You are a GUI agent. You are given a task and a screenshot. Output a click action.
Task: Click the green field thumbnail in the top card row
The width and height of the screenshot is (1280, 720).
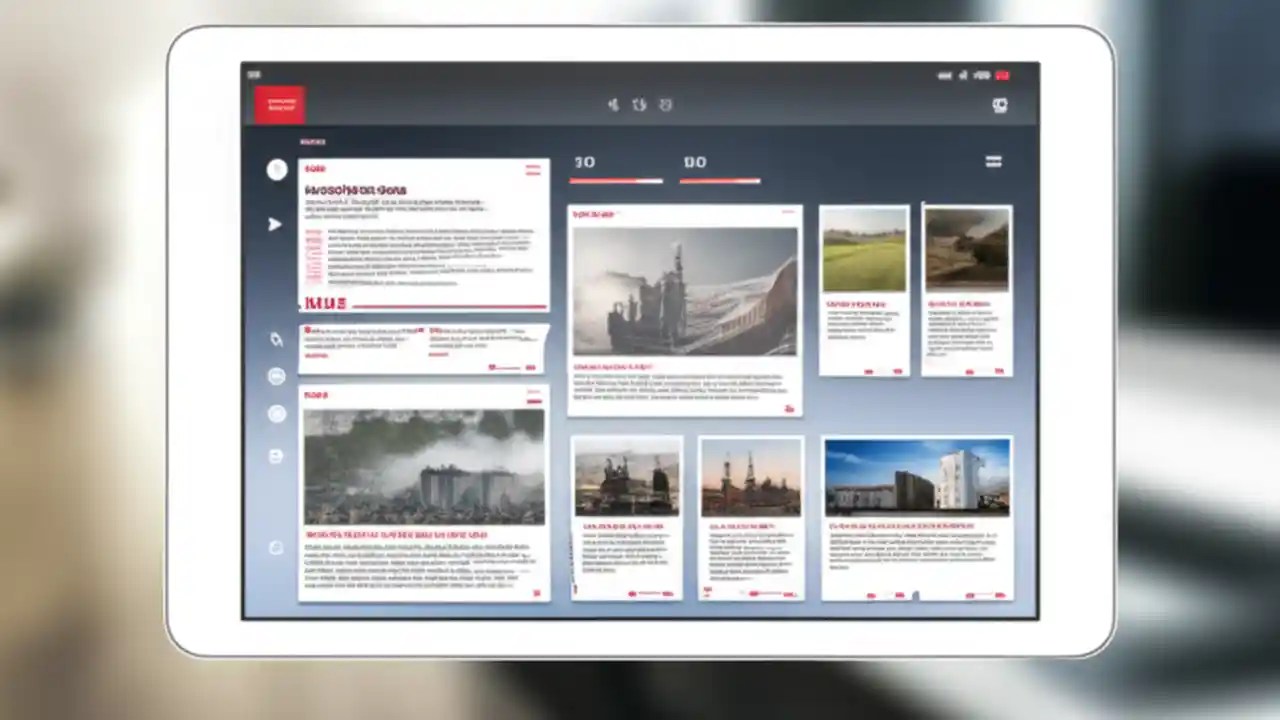[864, 248]
